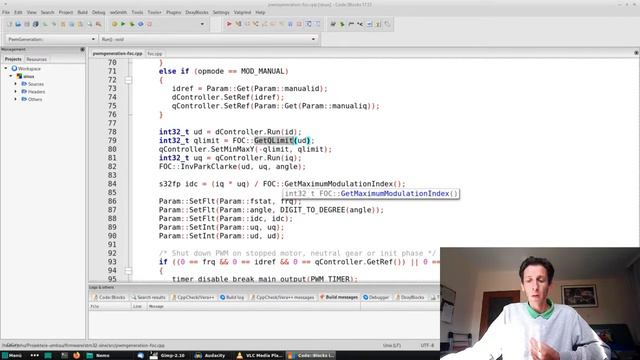This screenshot has width=640, height=360.
Task: Click the Undo toolbar icon
Action: 45,24
